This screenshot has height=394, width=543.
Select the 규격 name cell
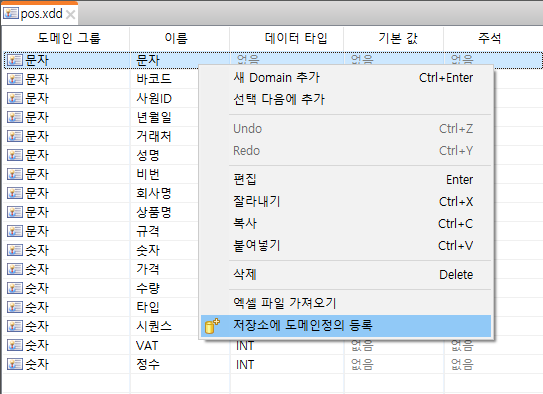click(148, 231)
